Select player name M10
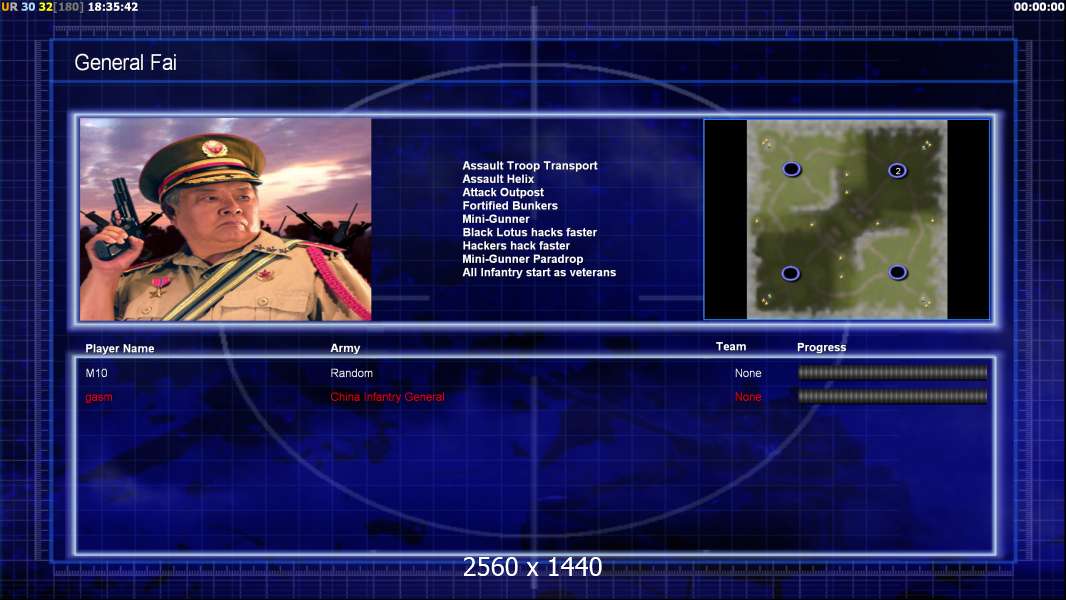This screenshot has height=600, width=1066. (97, 373)
